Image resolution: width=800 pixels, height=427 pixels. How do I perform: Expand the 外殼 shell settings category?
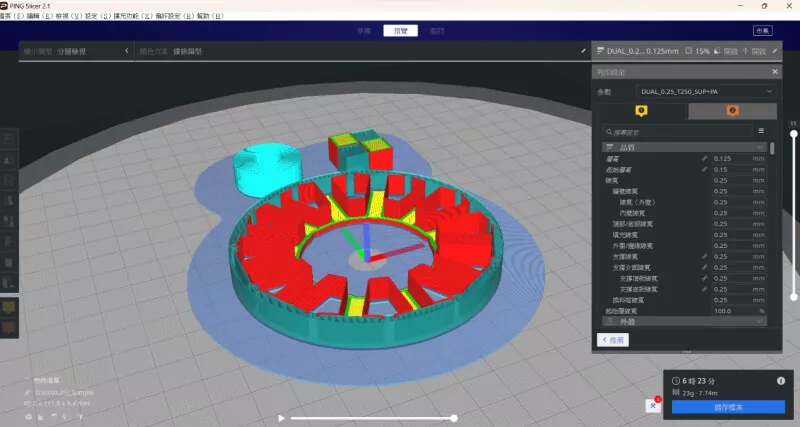(x=684, y=322)
